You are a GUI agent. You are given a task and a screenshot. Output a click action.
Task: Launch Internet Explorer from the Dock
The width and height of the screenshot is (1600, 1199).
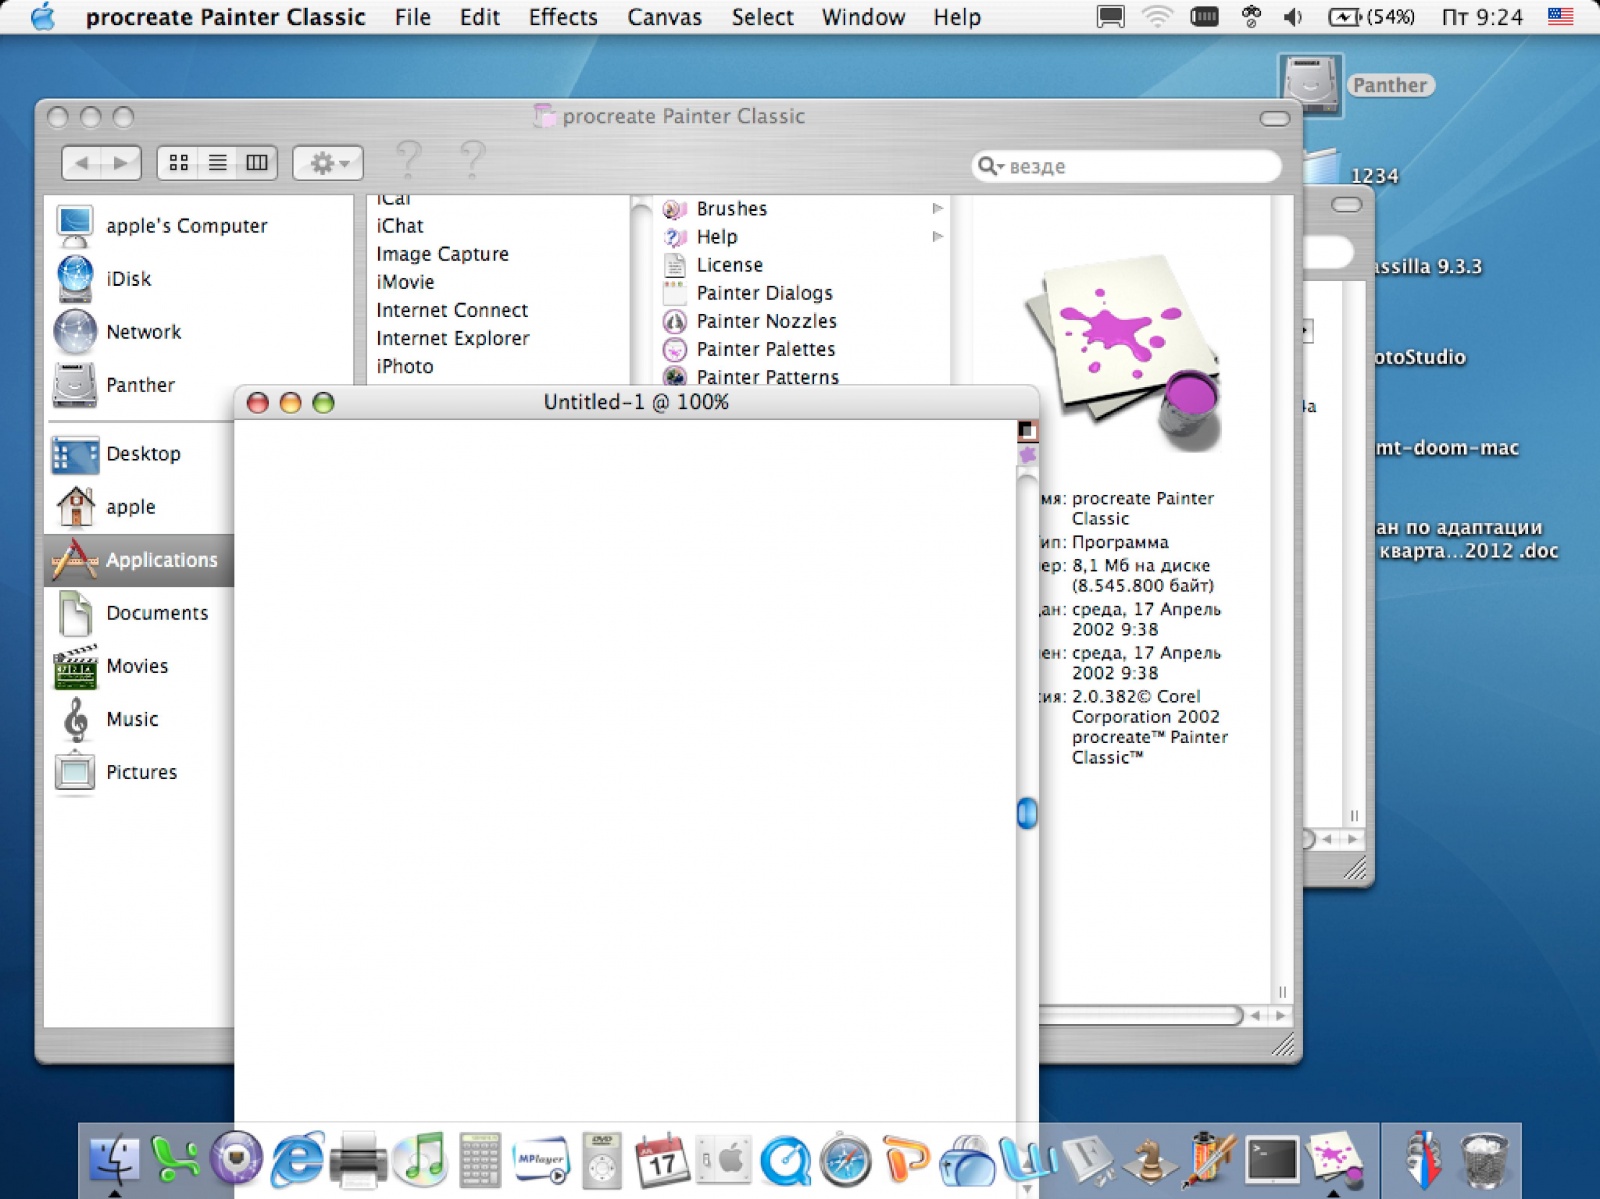(x=297, y=1160)
